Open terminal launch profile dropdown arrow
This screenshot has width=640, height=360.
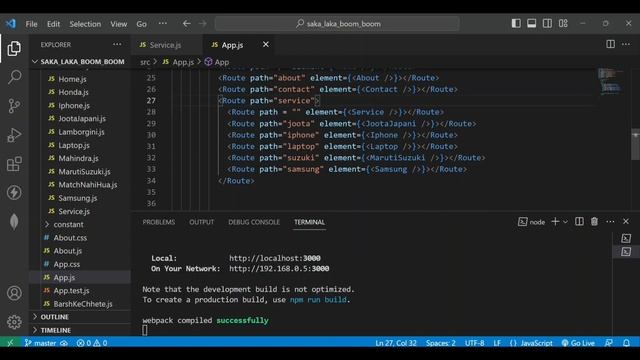565,222
